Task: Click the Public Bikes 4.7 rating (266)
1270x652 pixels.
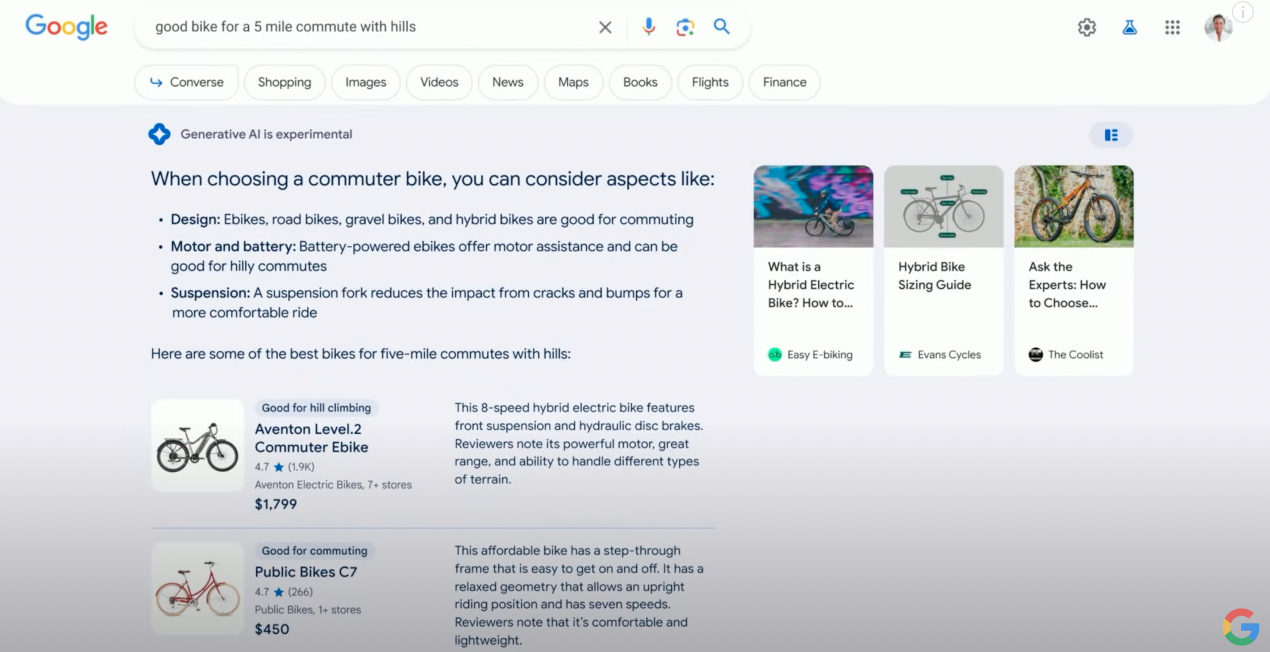Action: click(286, 592)
